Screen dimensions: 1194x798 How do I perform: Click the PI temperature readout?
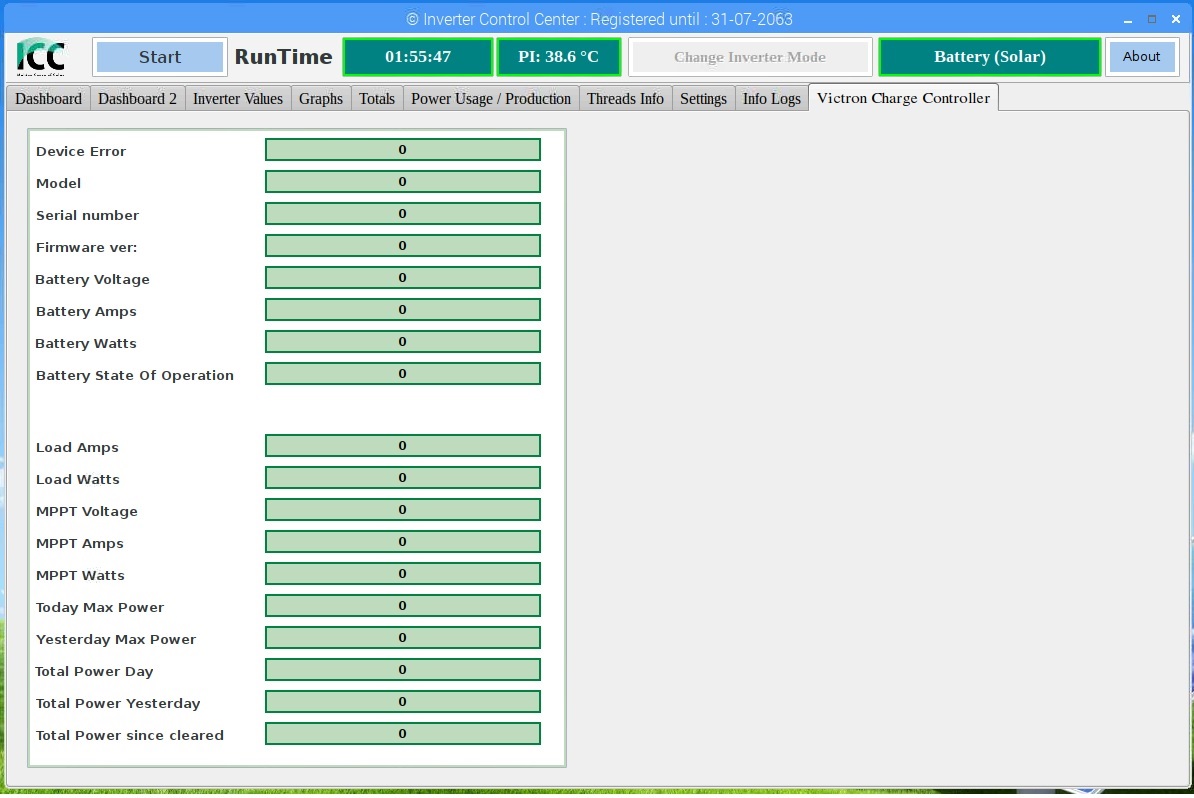(558, 57)
